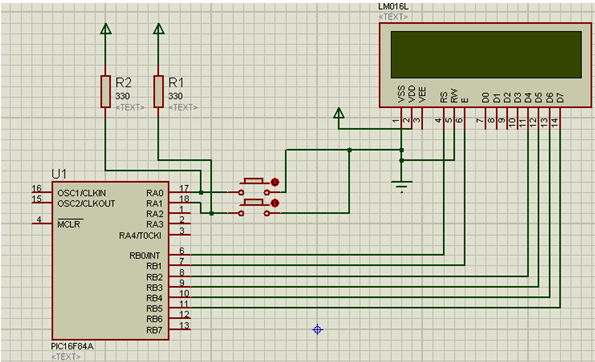The height and width of the screenshot is (362, 595).
Task: Click the D0 pin label on the LCD
Action: 486,98
